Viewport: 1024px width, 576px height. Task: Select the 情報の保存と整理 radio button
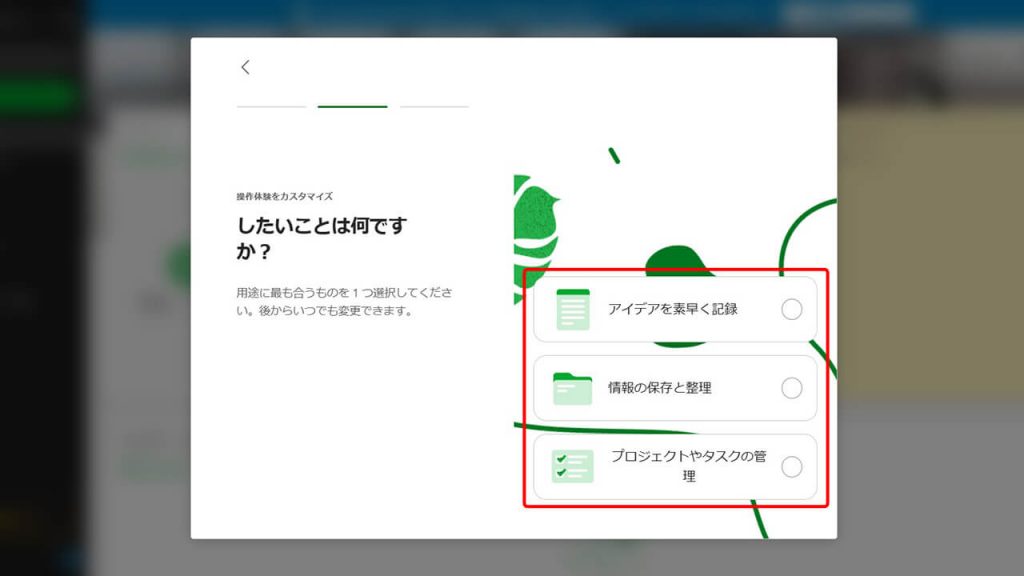click(792, 388)
